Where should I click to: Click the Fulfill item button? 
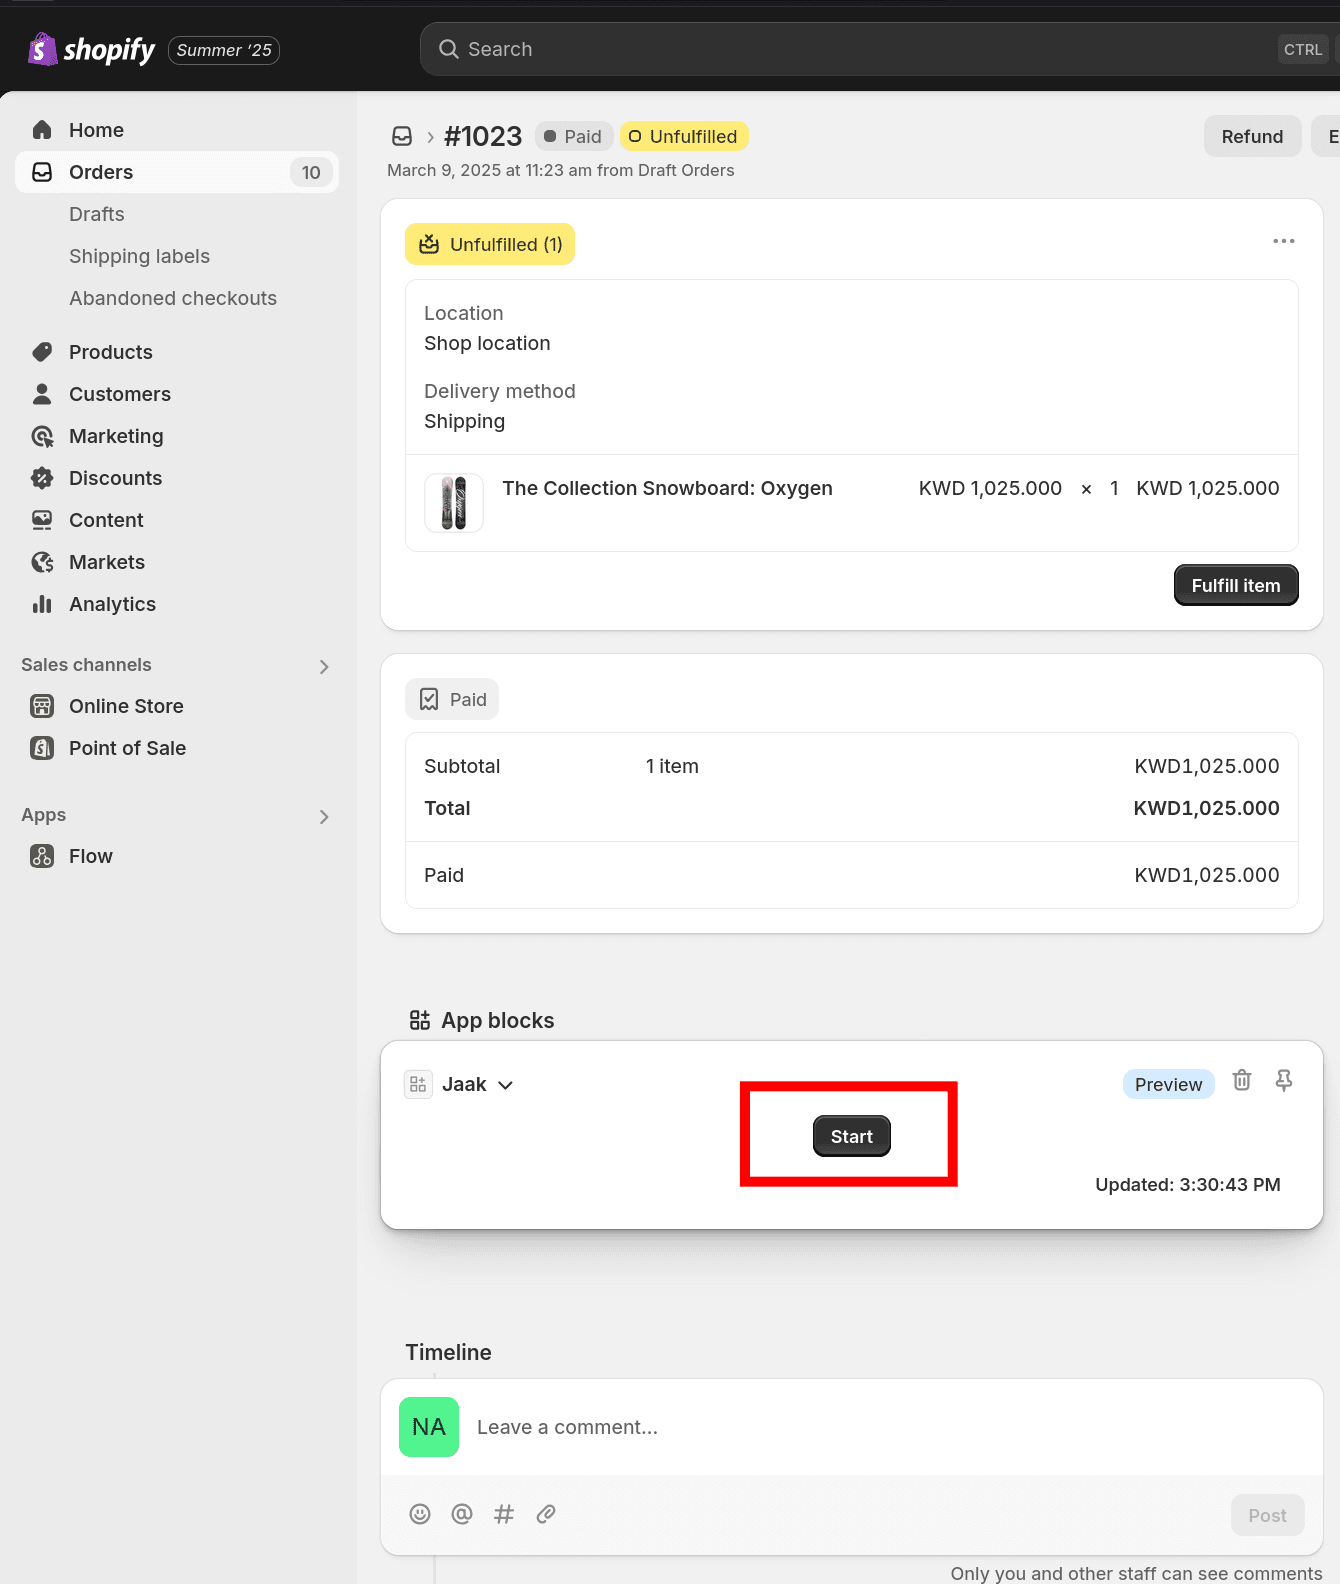[1236, 585]
